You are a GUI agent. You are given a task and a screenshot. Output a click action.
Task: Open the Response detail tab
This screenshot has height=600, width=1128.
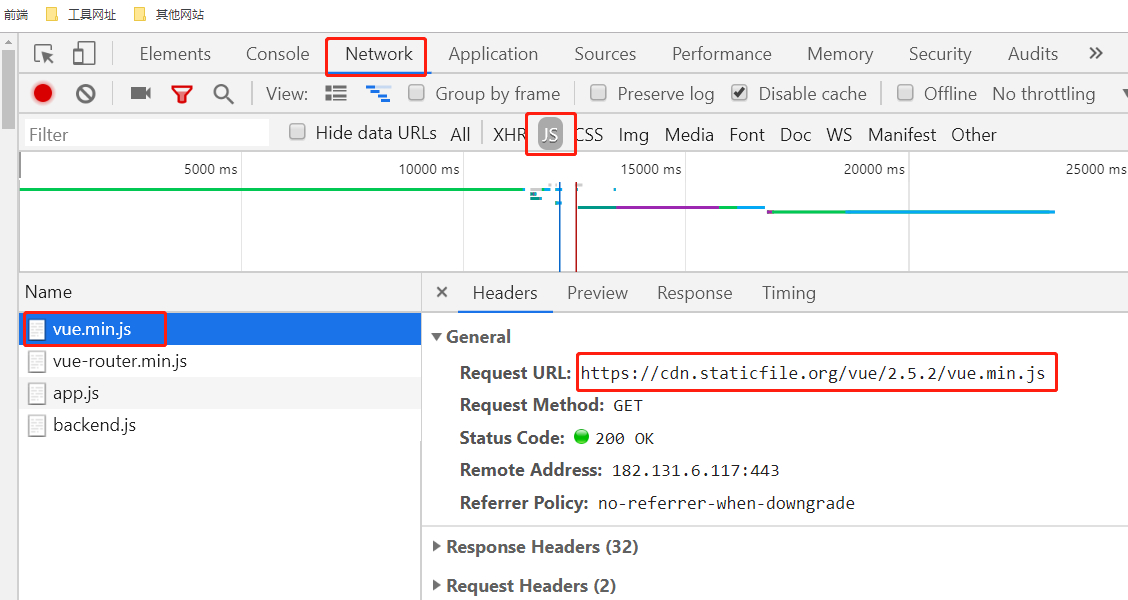coord(694,293)
